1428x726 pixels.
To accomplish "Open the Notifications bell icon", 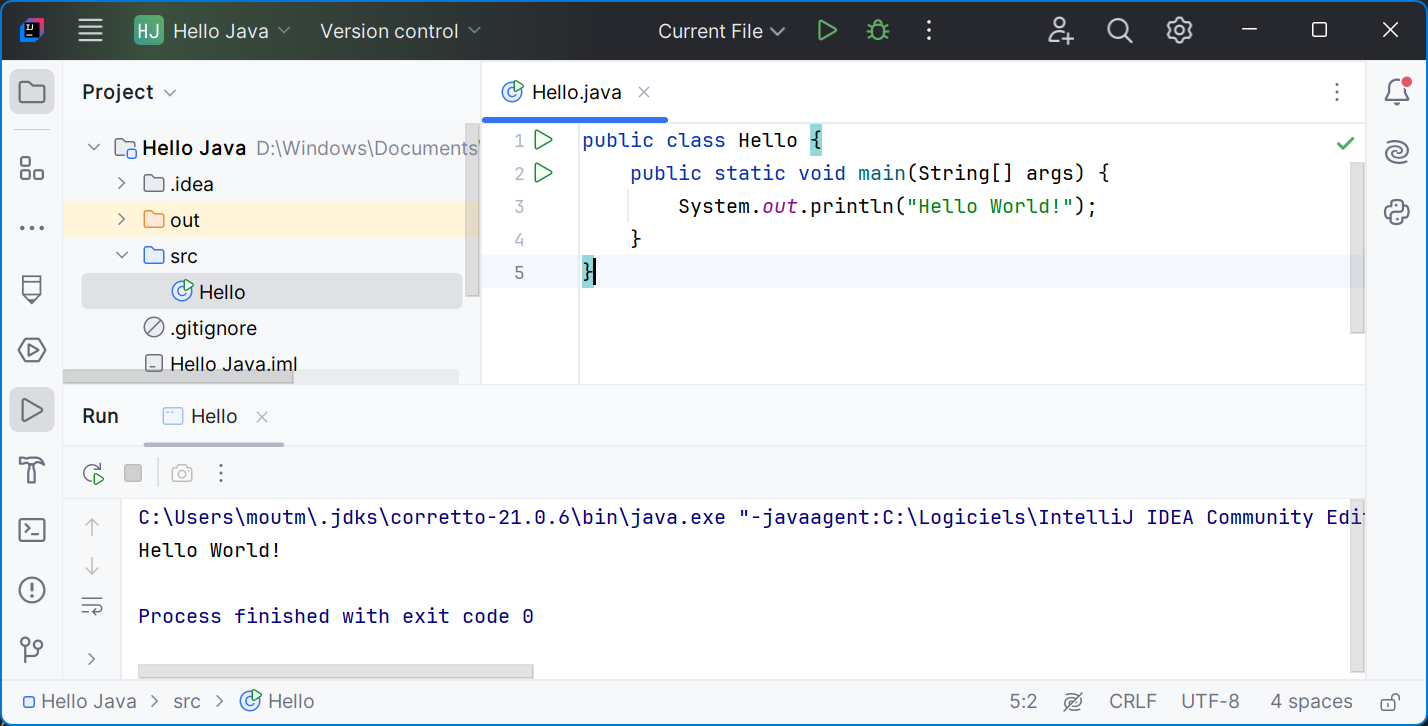I will coord(1397,92).
